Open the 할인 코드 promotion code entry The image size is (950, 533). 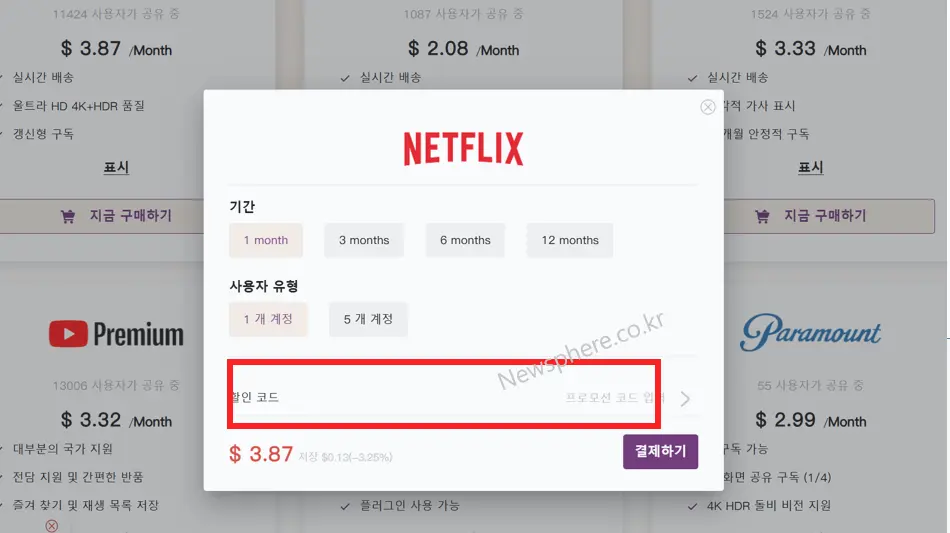tap(463, 398)
